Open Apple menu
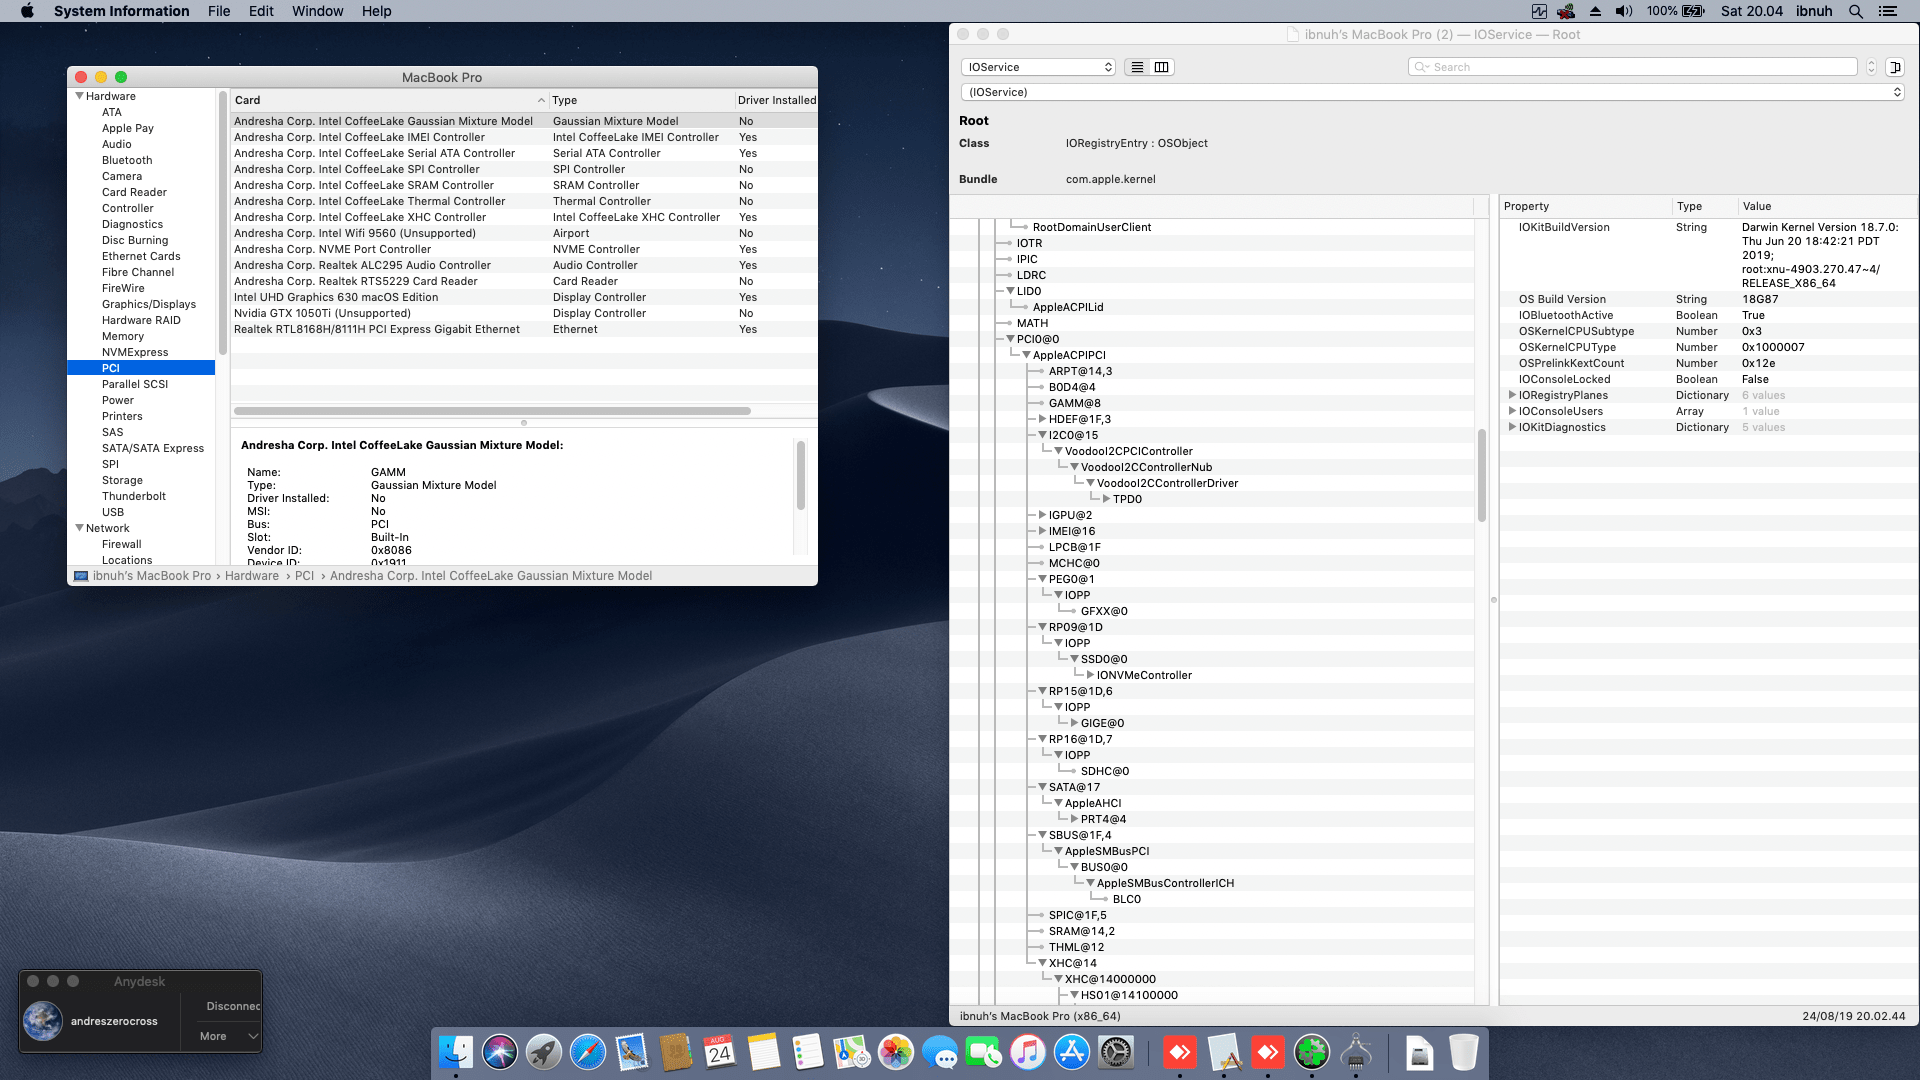This screenshot has width=1920, height=1080. coord(27,11)
